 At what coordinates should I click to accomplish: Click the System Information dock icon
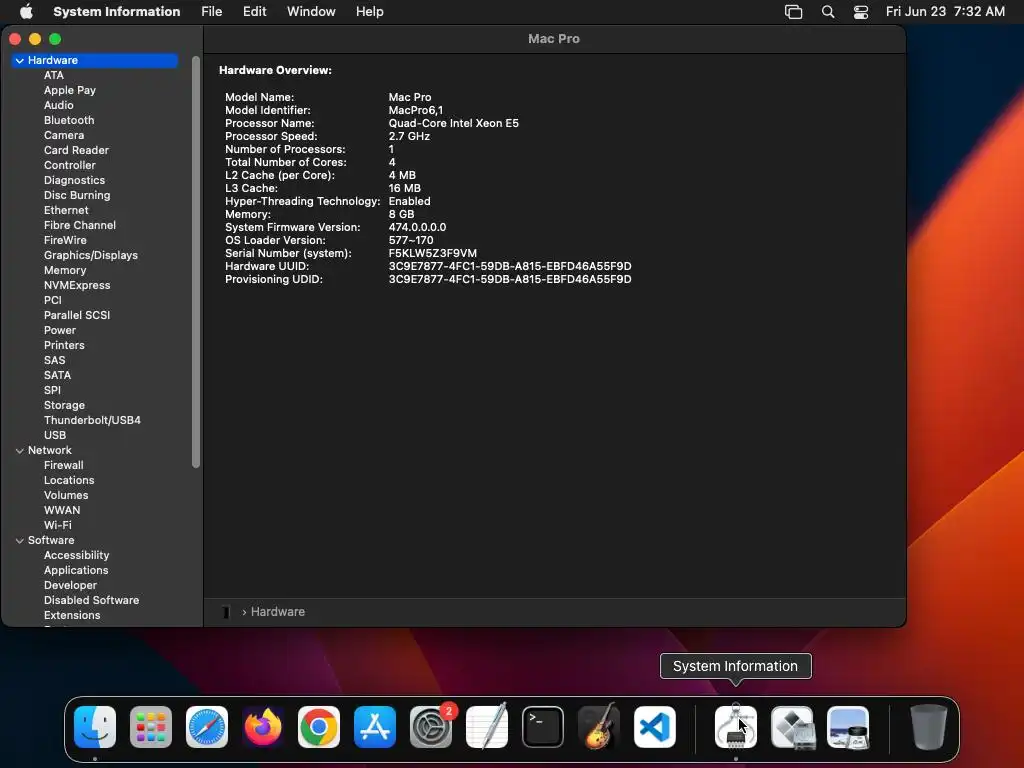[x=736, y=727]
